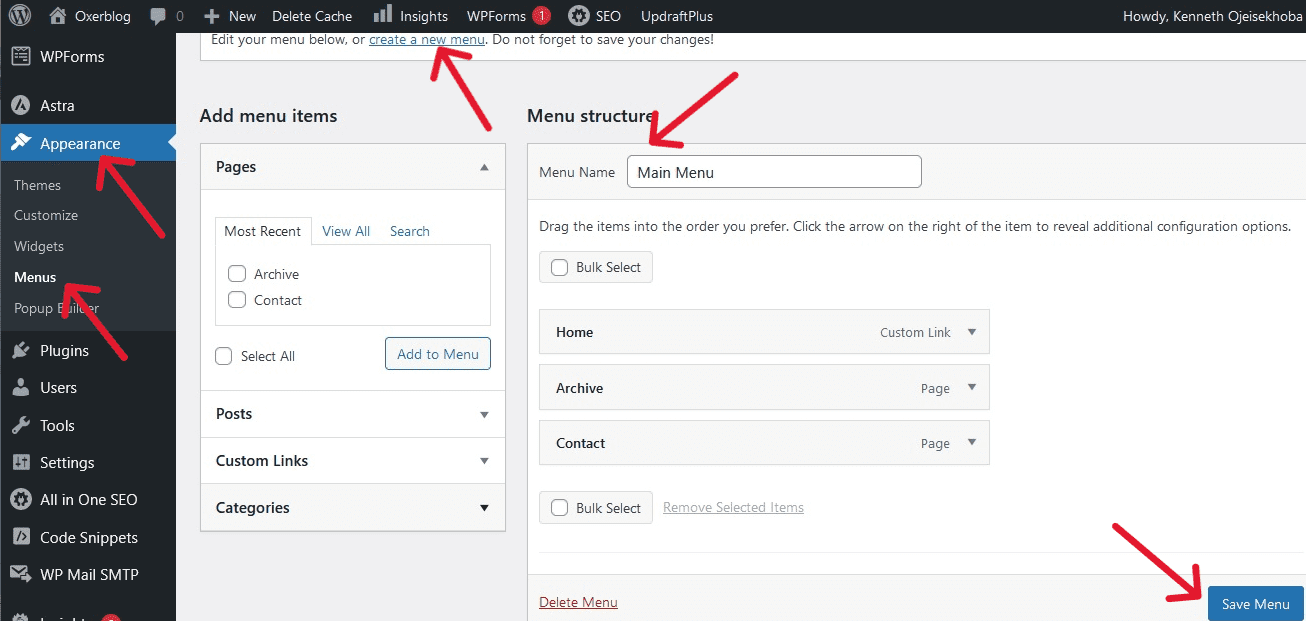Click the WPForms sidebar icon
This screenshot has width=1306, height=621.
pyautogui.click(x=20, y=56)
